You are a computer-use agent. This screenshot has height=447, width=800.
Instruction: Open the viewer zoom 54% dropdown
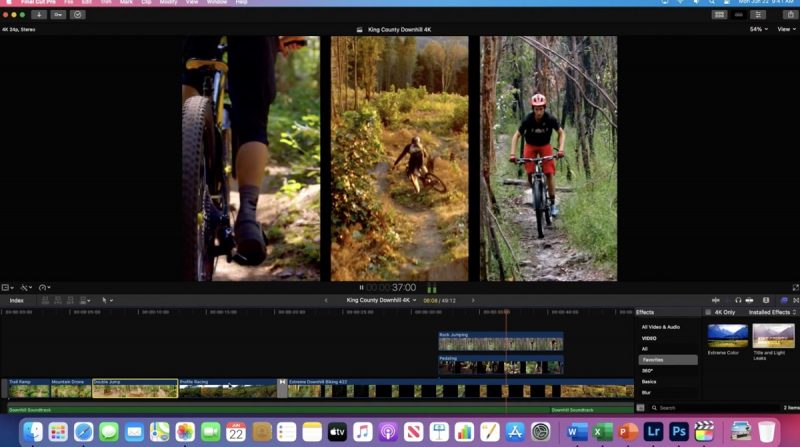[758, 29]
